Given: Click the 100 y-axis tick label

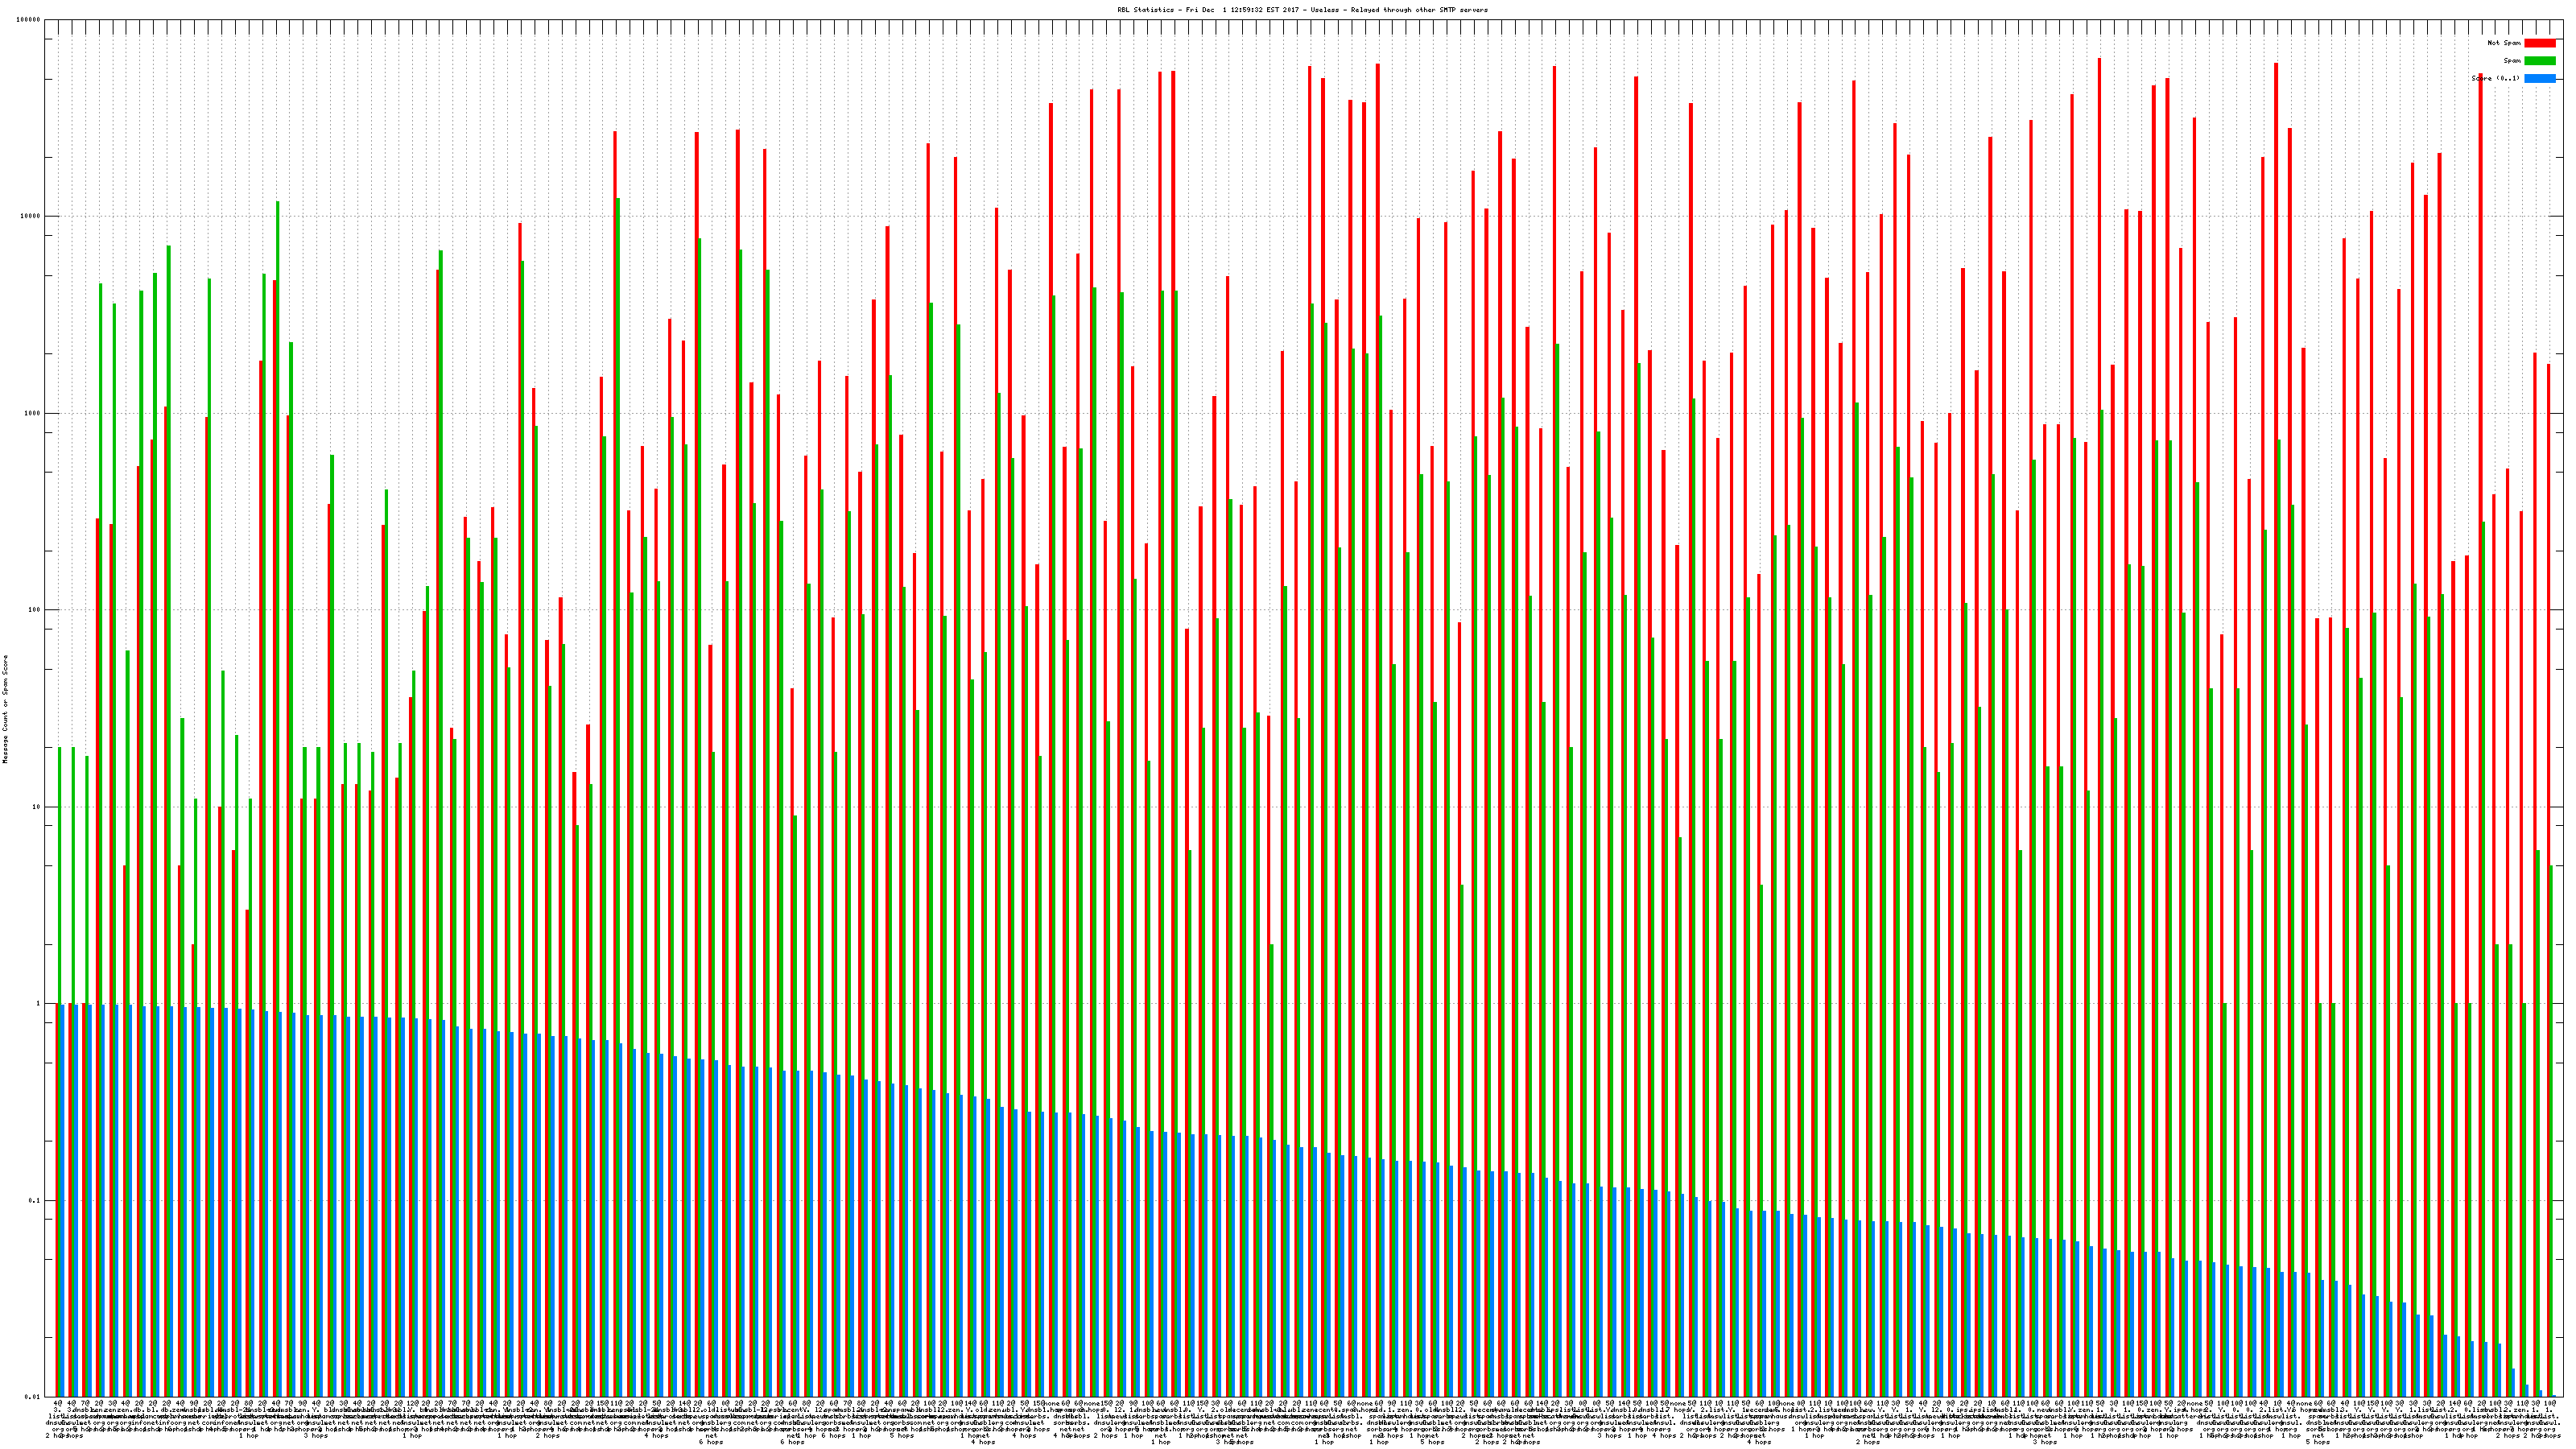Looking at the screenshot, I should coord(35,610).
